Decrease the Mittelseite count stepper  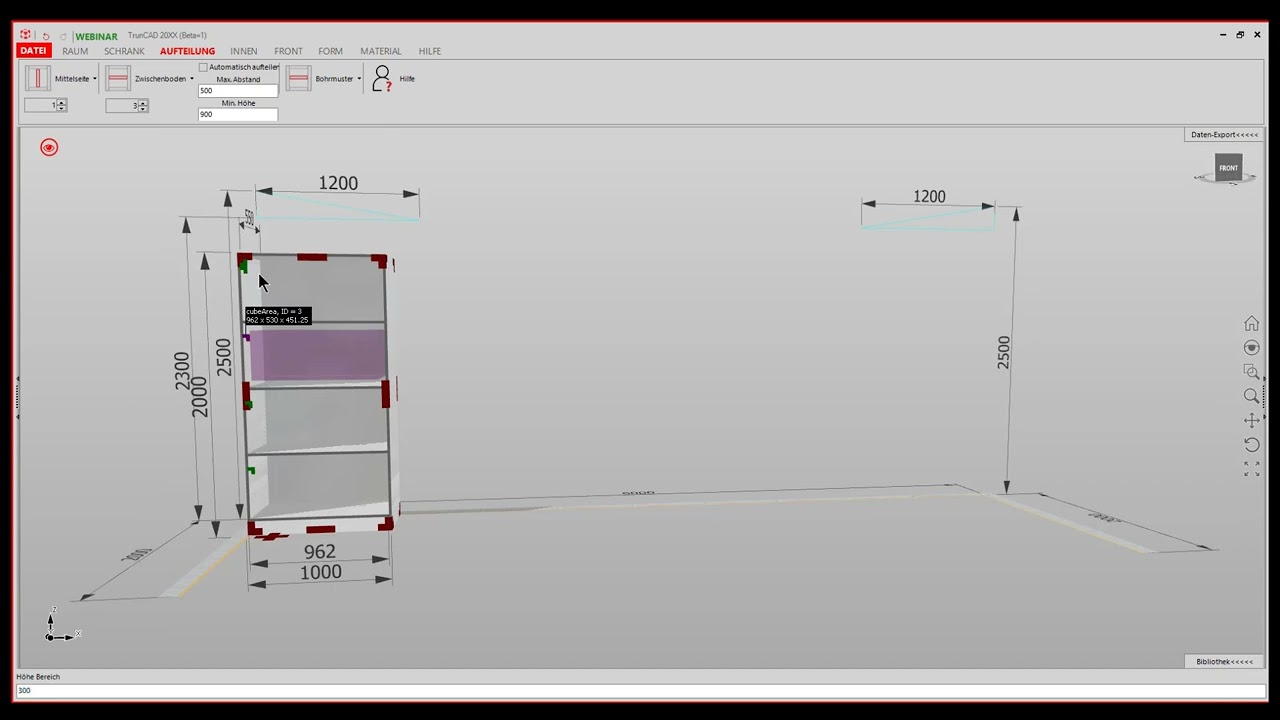(x=62, y=108)
